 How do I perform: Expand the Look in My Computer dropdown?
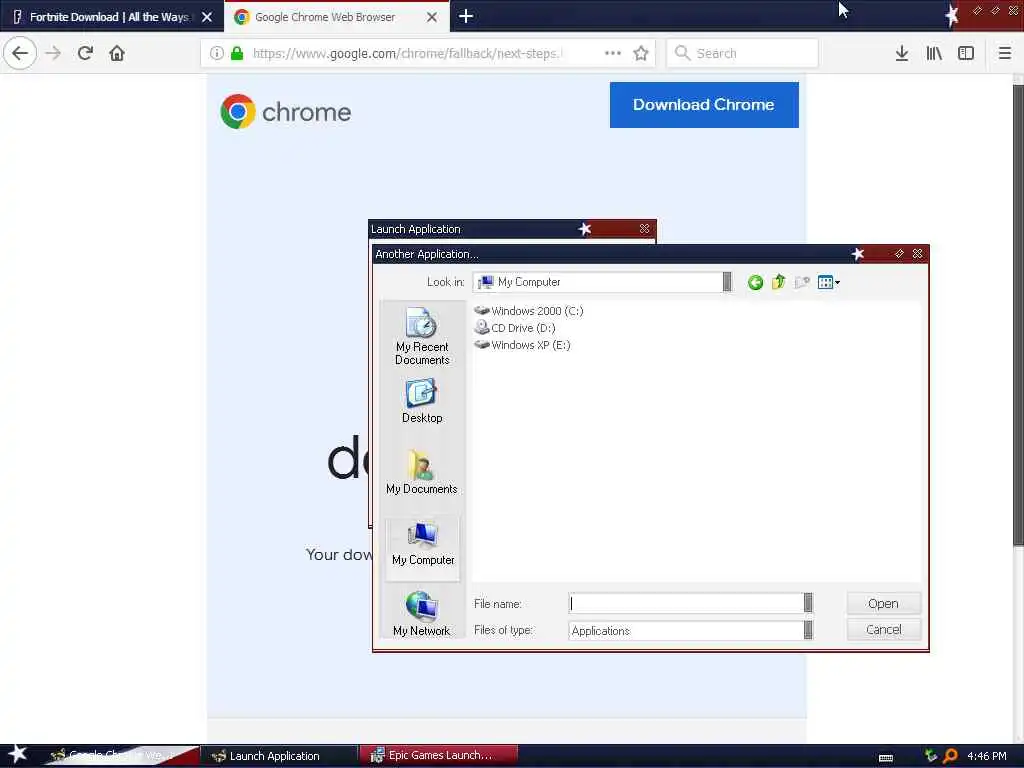pyautogui.click(x=726, y=282)
